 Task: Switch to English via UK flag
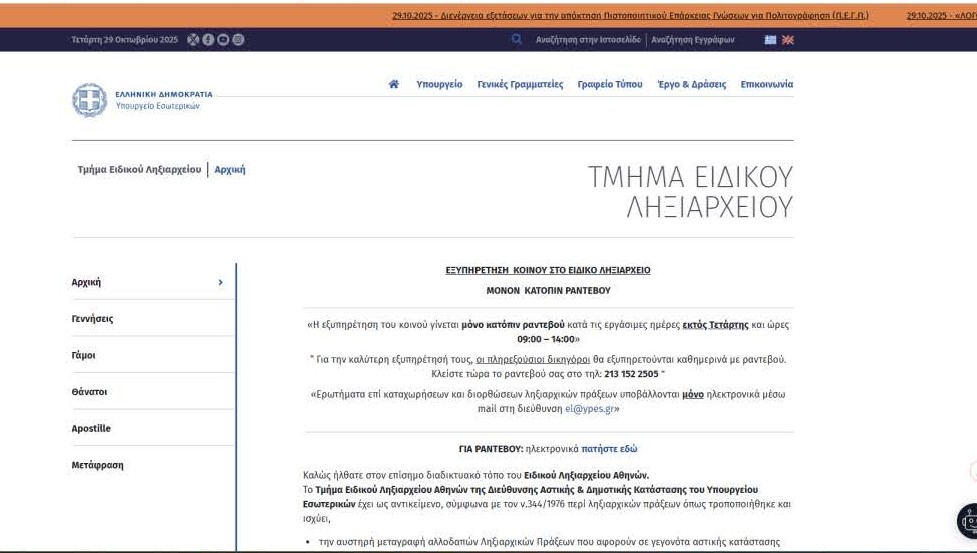click(787, 40)
